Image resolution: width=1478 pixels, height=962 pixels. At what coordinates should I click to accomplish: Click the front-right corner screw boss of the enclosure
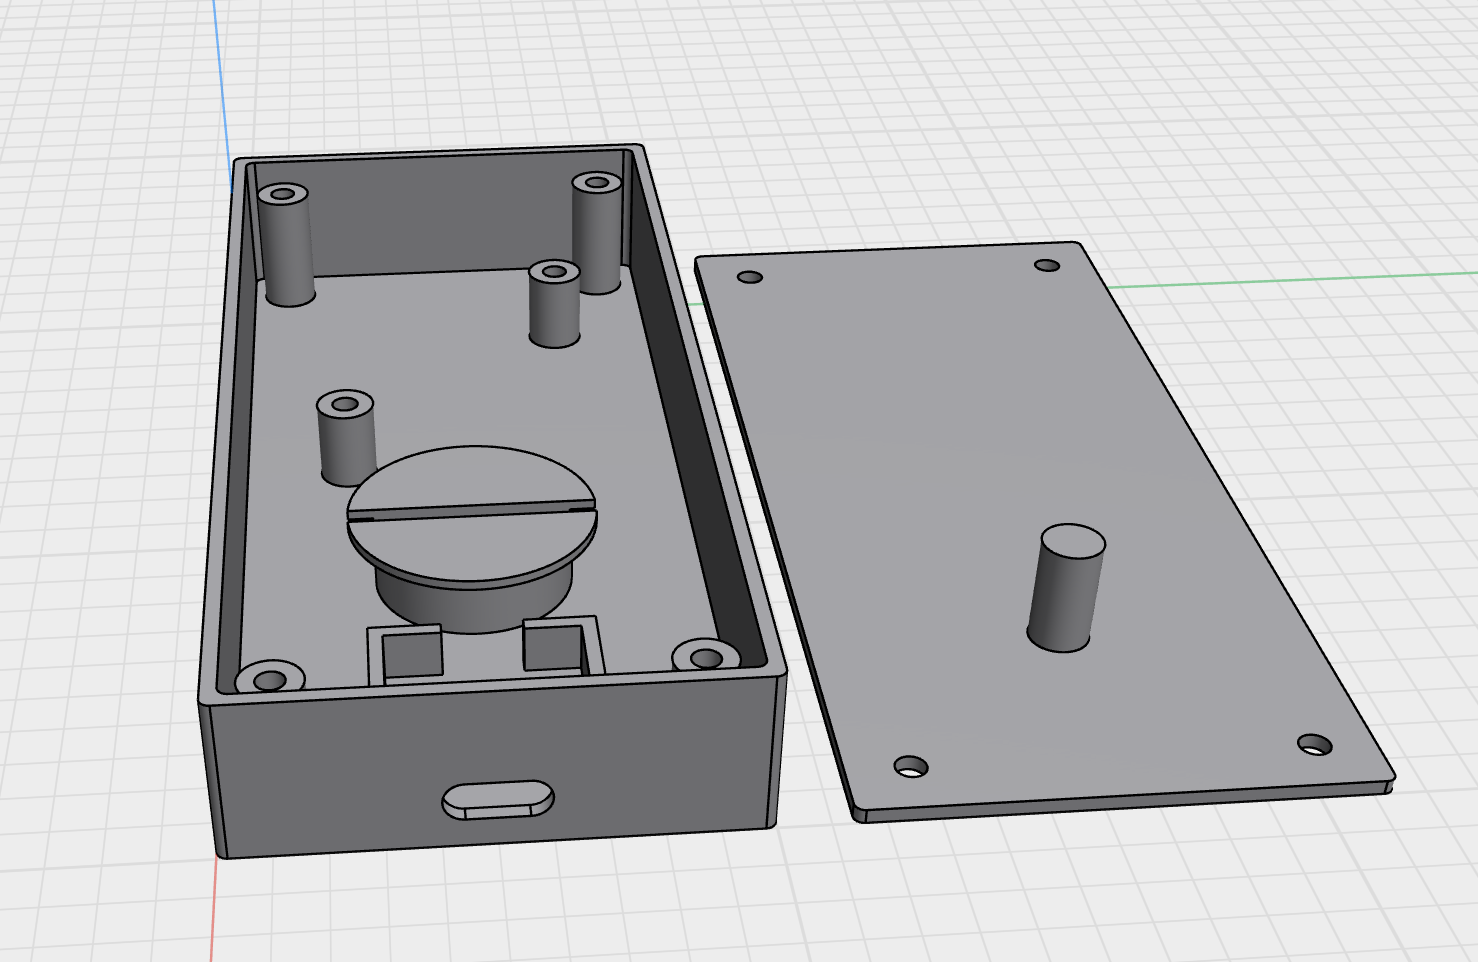click(x=706, y=656)
